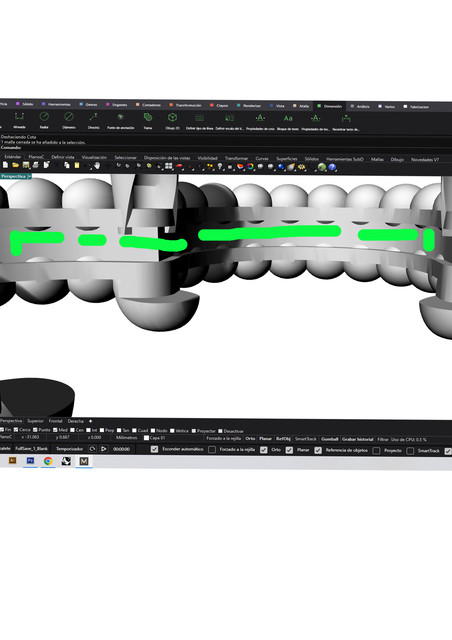Open the Gemas ribbon tab
452x640 pixels.
tap(88, 104)
